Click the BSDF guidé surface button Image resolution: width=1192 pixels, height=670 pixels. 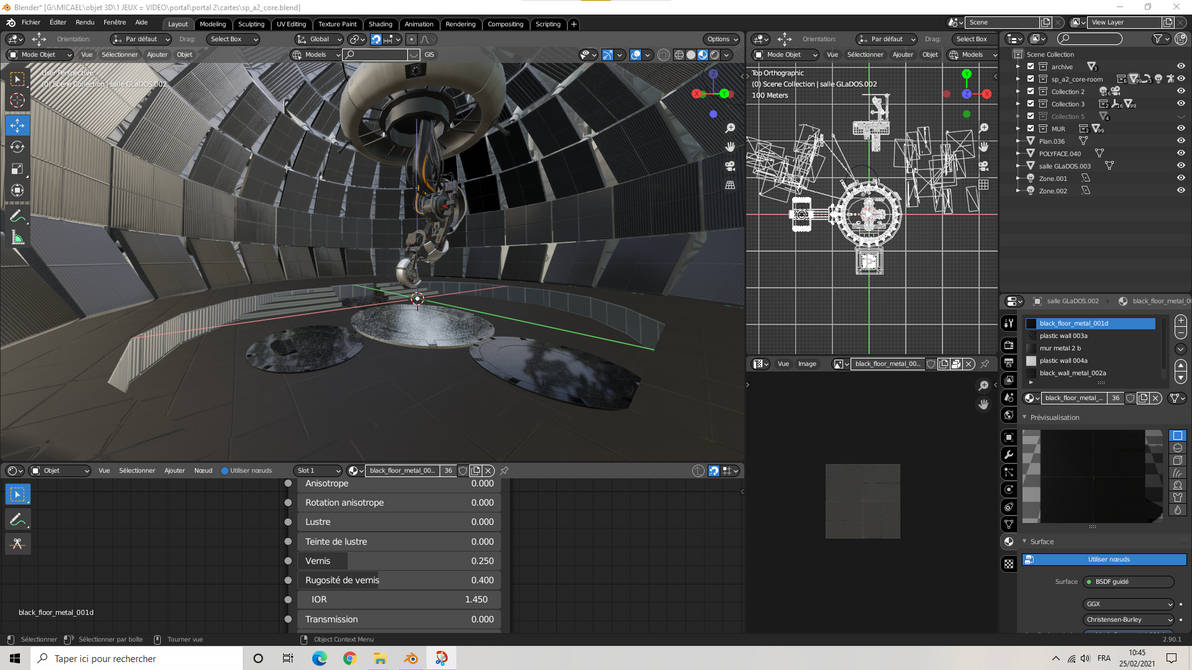pos(1130,581)
